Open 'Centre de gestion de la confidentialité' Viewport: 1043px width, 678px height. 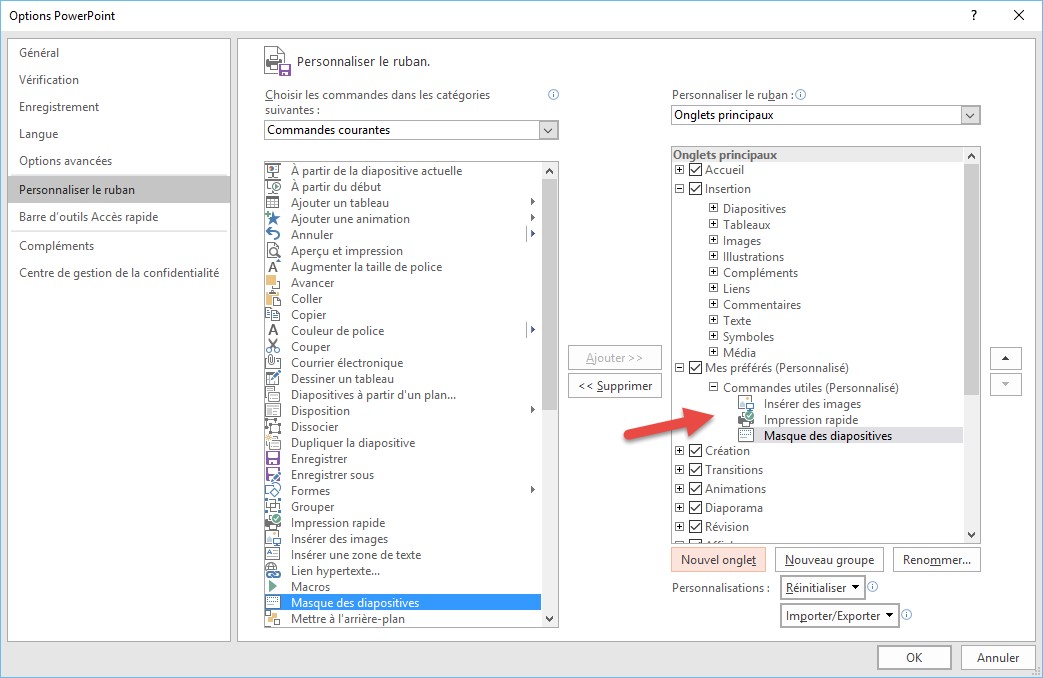119,273
